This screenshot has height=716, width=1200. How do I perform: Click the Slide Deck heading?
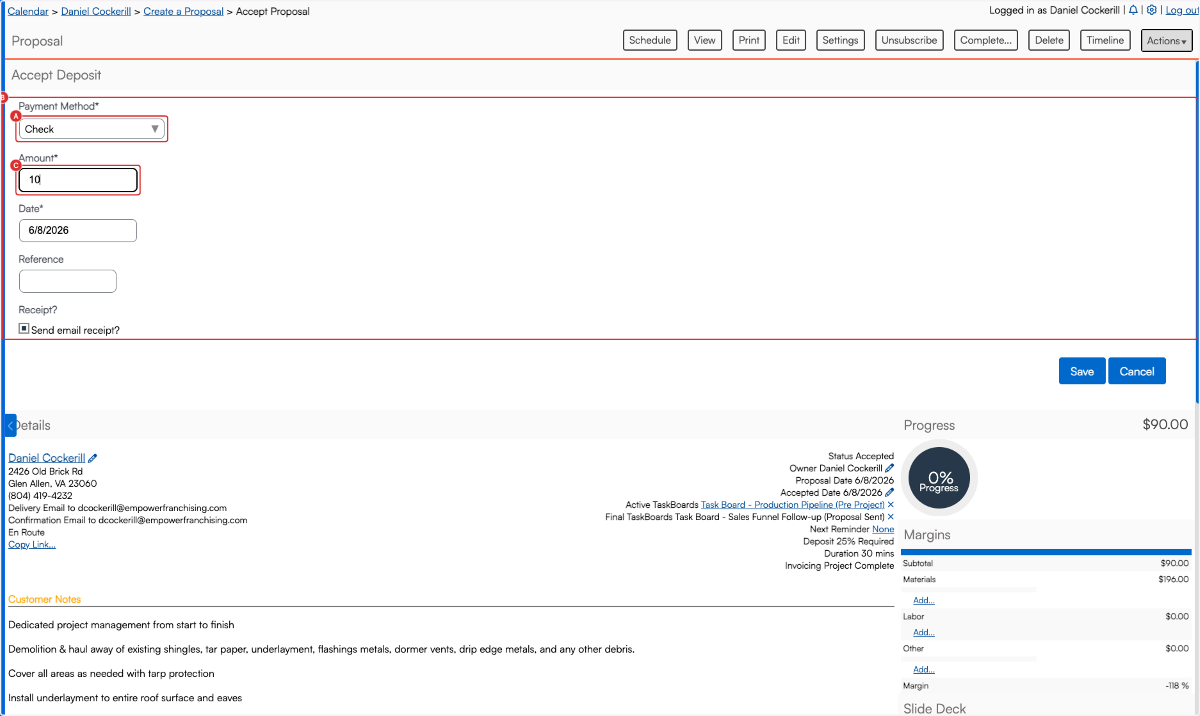click(935, 709)
